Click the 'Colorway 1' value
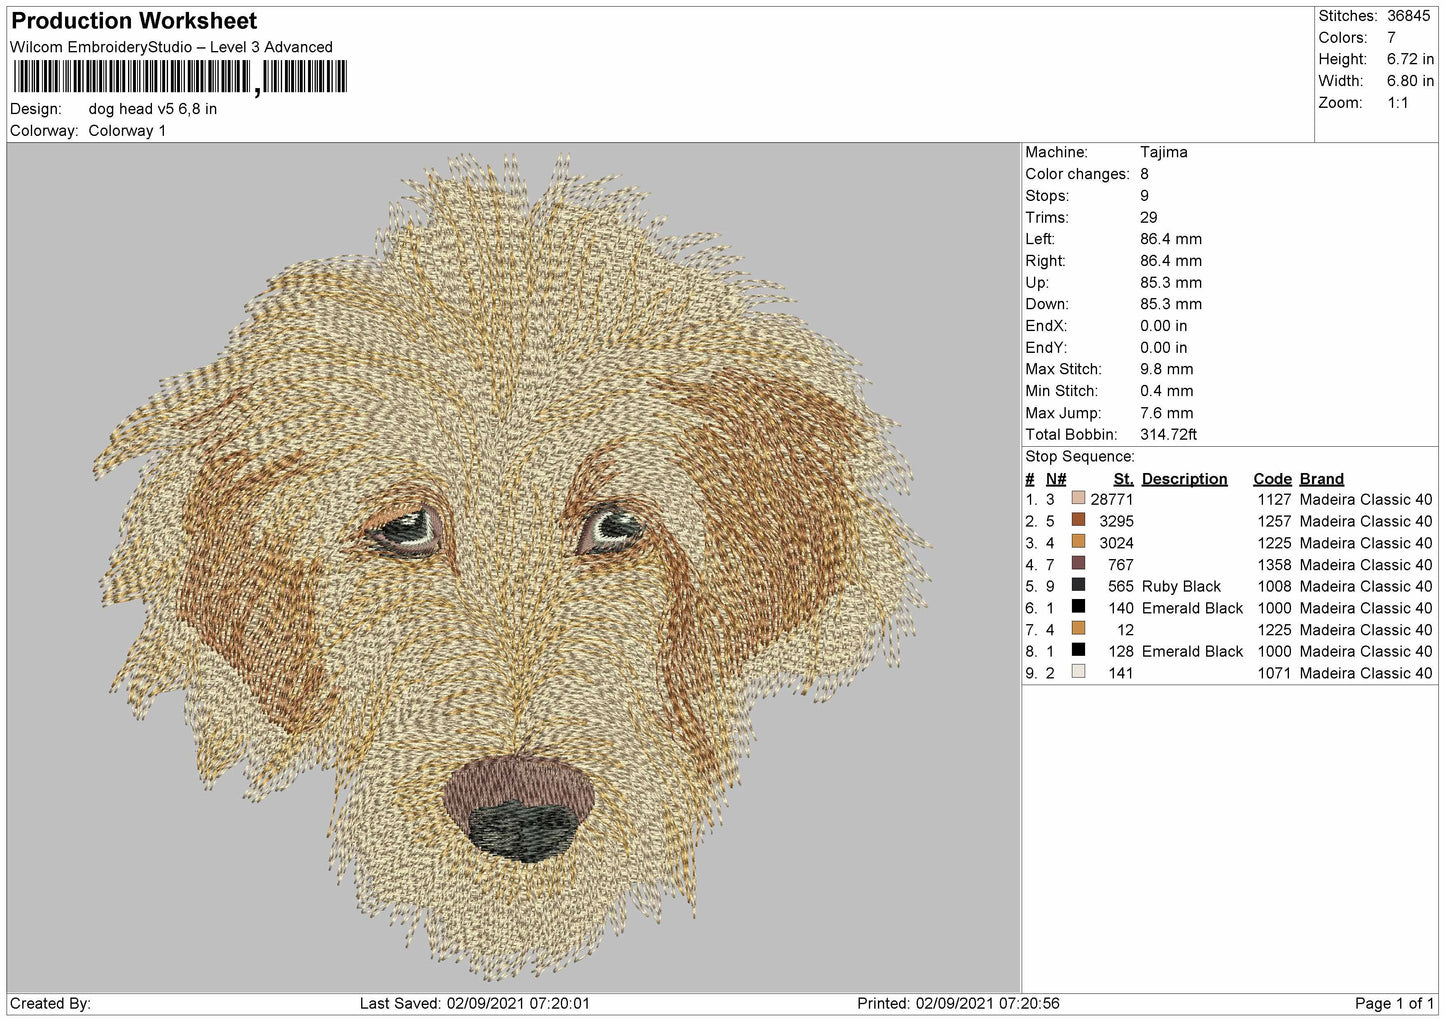 (x=127, y=131)
